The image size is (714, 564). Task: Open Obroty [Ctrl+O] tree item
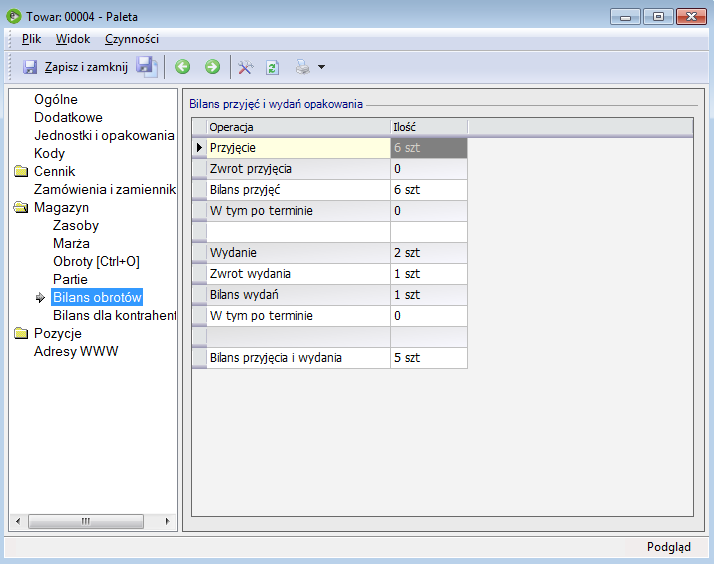click(96, 261)
